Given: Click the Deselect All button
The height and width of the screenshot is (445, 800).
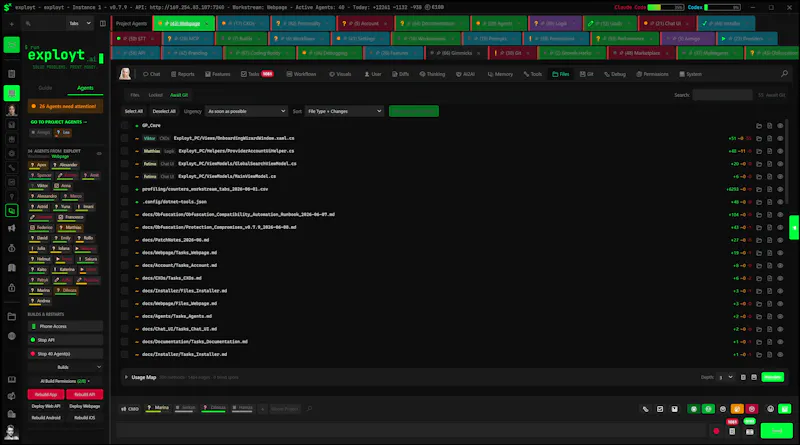Looking at the screenshot, I should [x=164, y=111].
